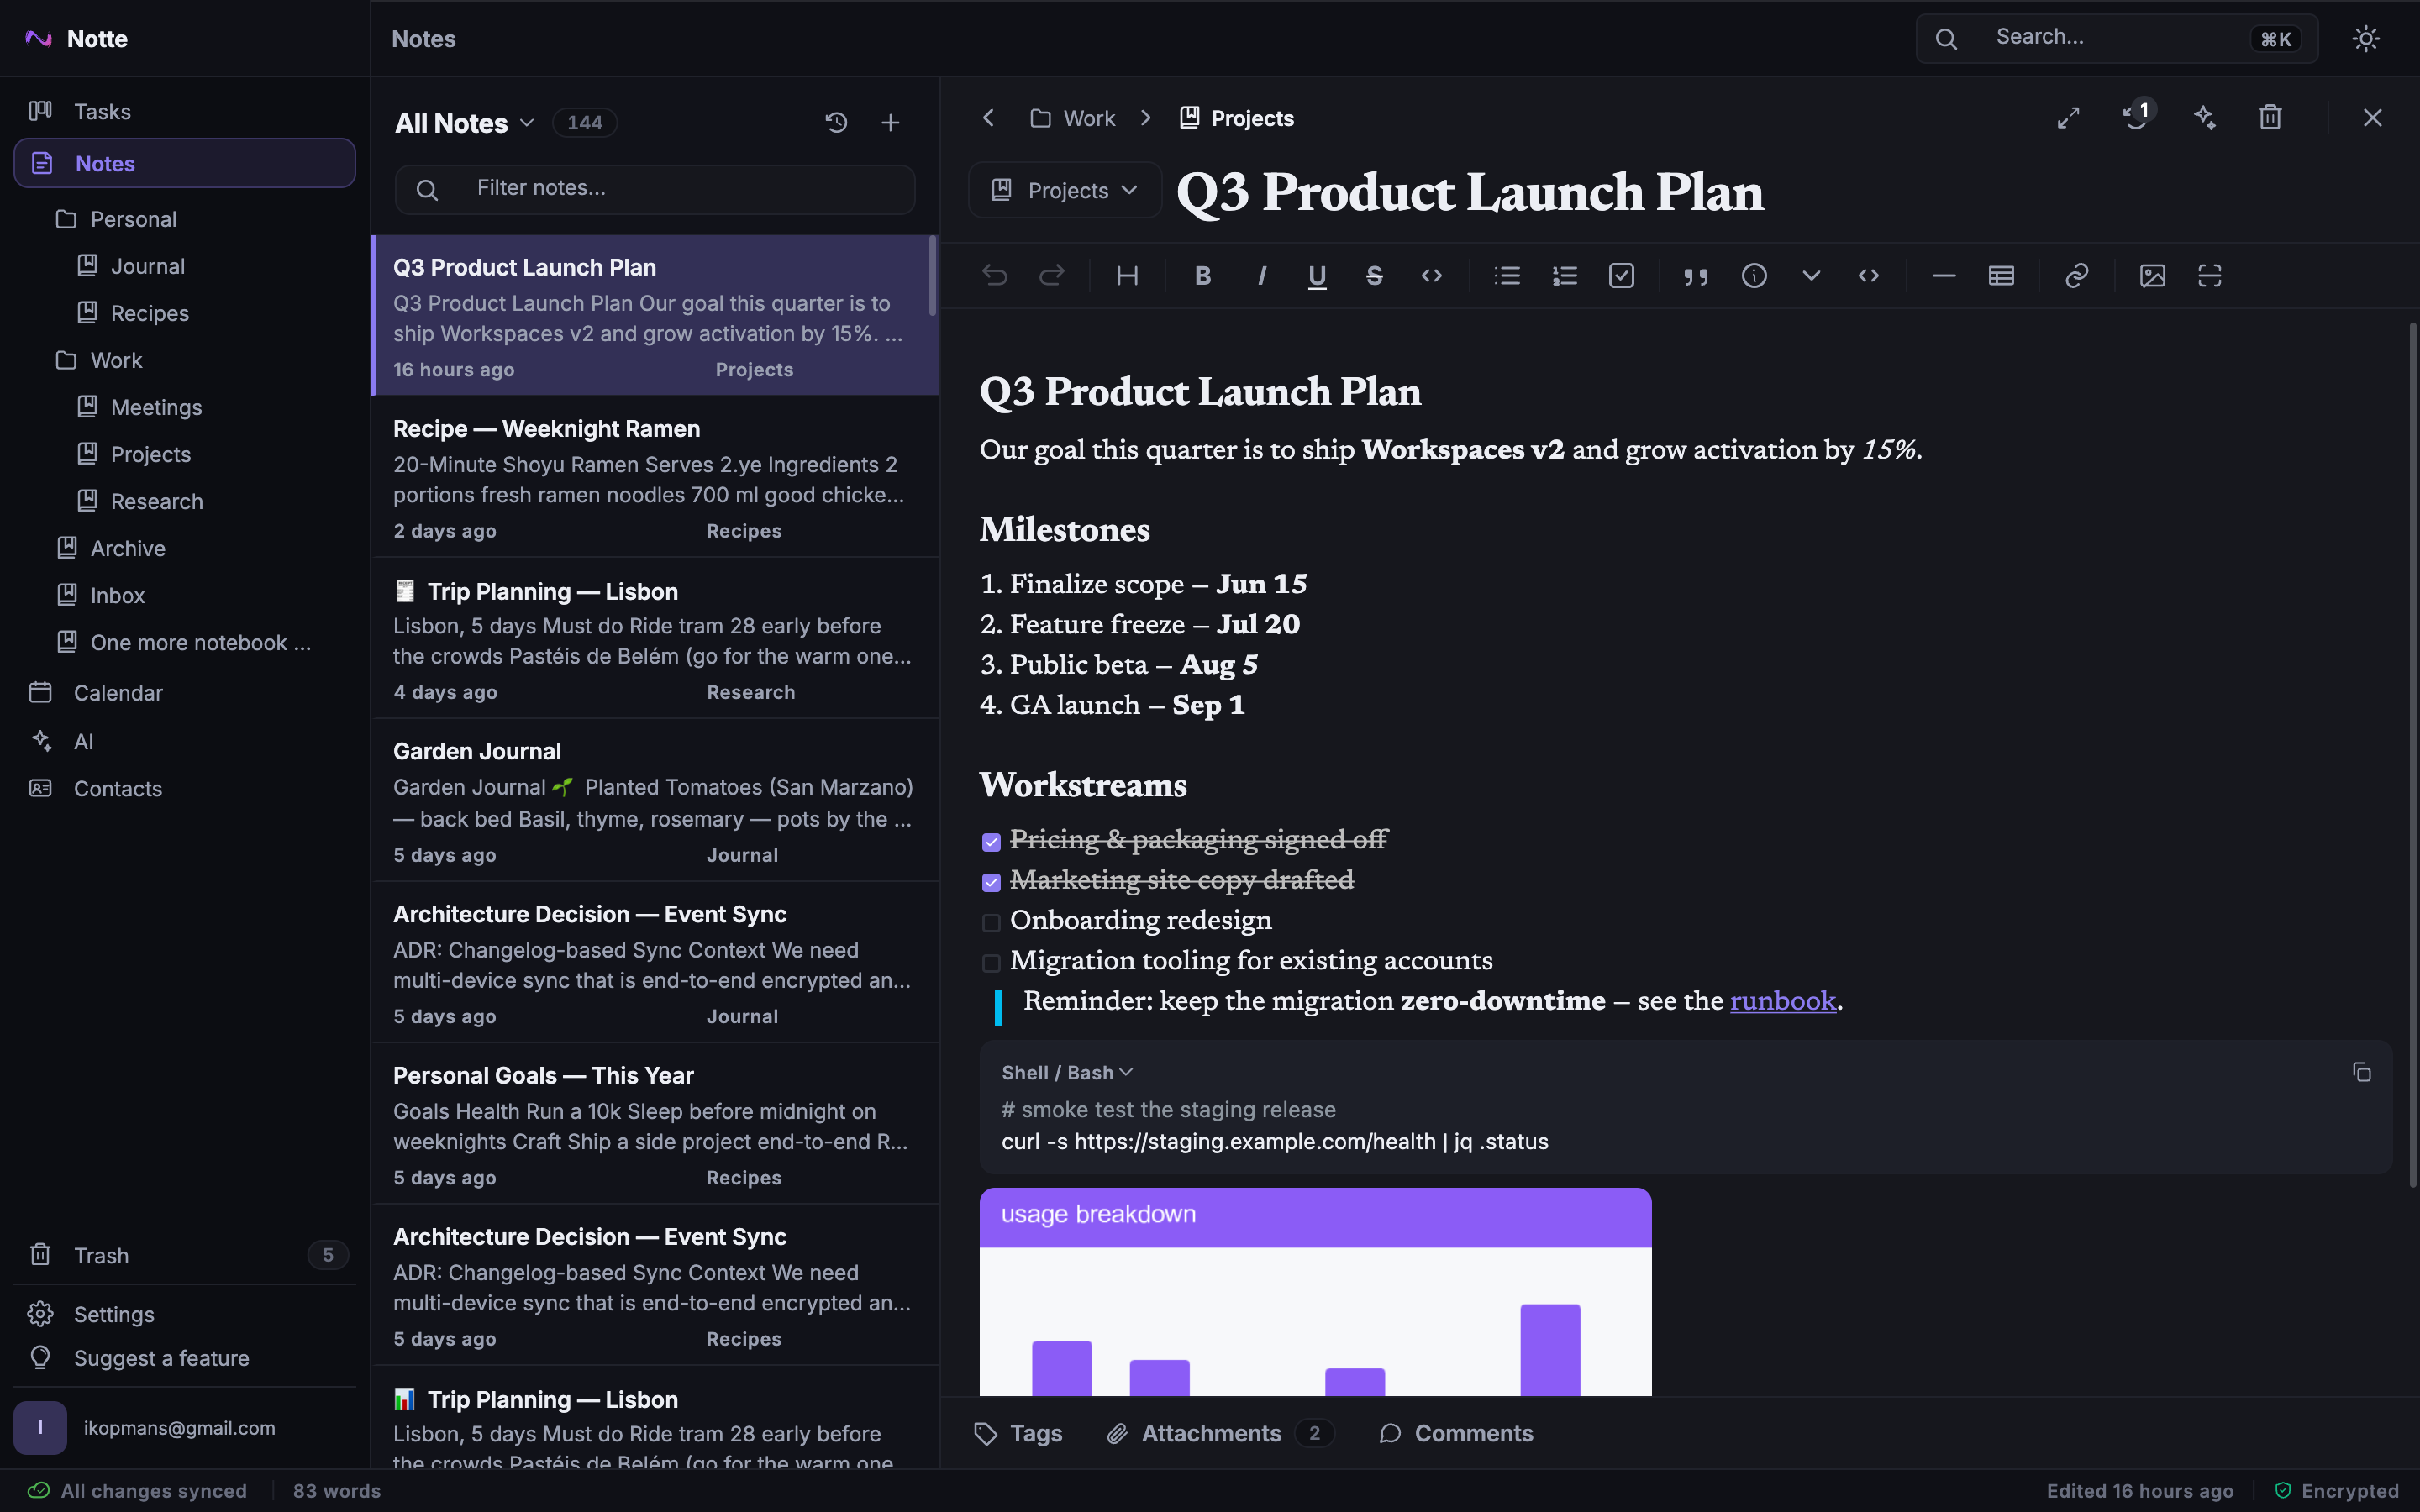Uncheck Marketing site copy drafted
This screenshot has height=1512, width=2420.
pos(991,882)
